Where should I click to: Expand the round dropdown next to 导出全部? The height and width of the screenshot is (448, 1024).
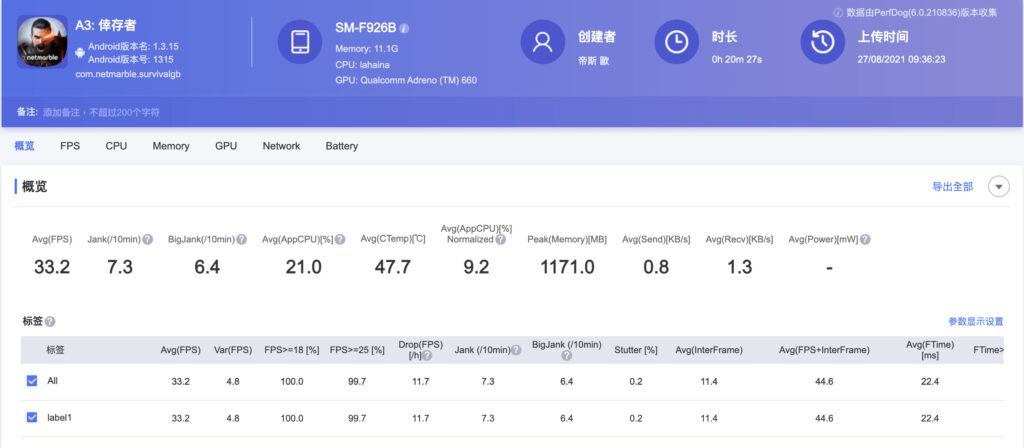click(x=999, y=187)
